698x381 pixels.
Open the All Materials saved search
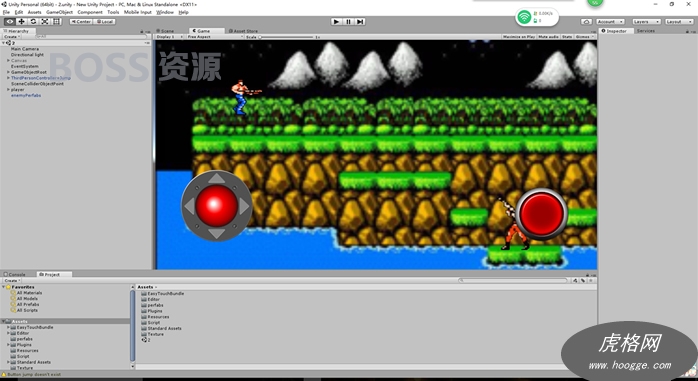(27, 293)
